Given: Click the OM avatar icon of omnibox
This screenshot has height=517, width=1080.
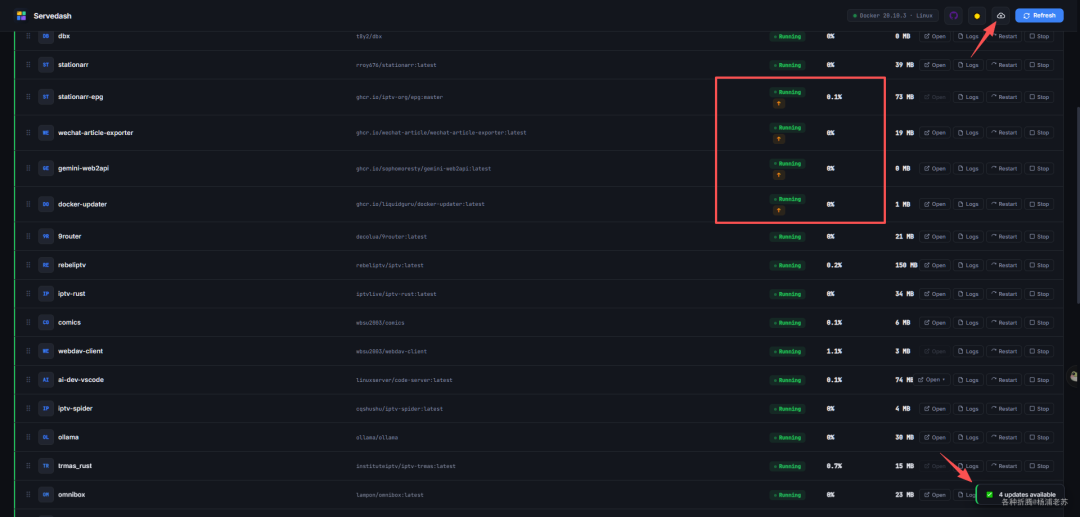Looking at the screenshot, I should click(46, 494).
